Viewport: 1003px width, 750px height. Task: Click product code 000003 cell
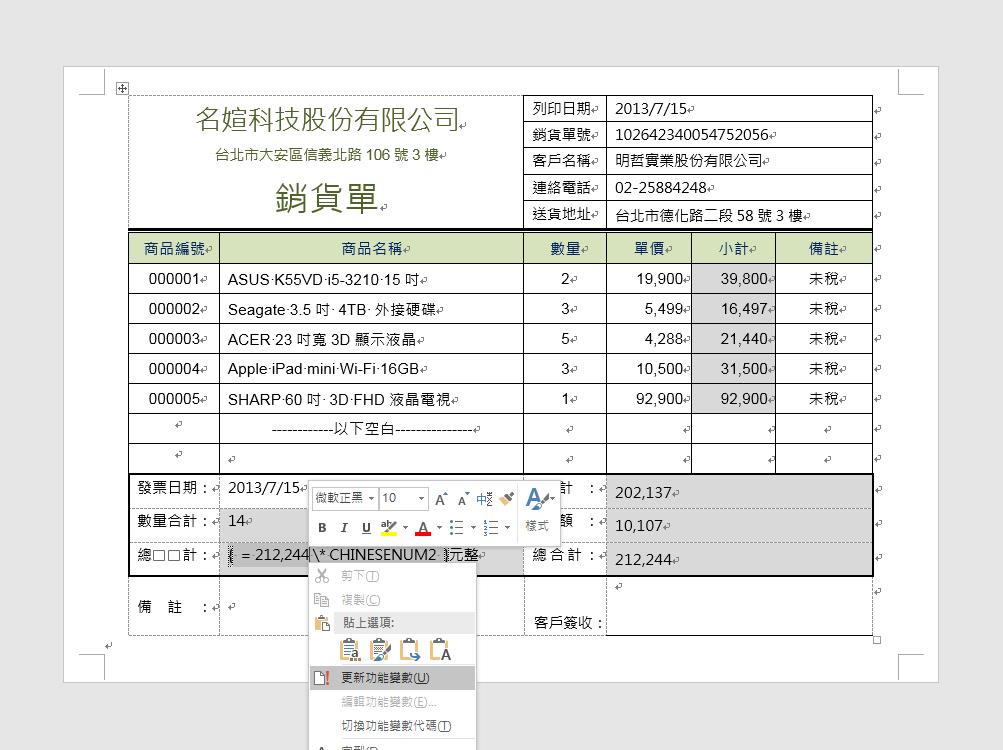coord(174,339)
